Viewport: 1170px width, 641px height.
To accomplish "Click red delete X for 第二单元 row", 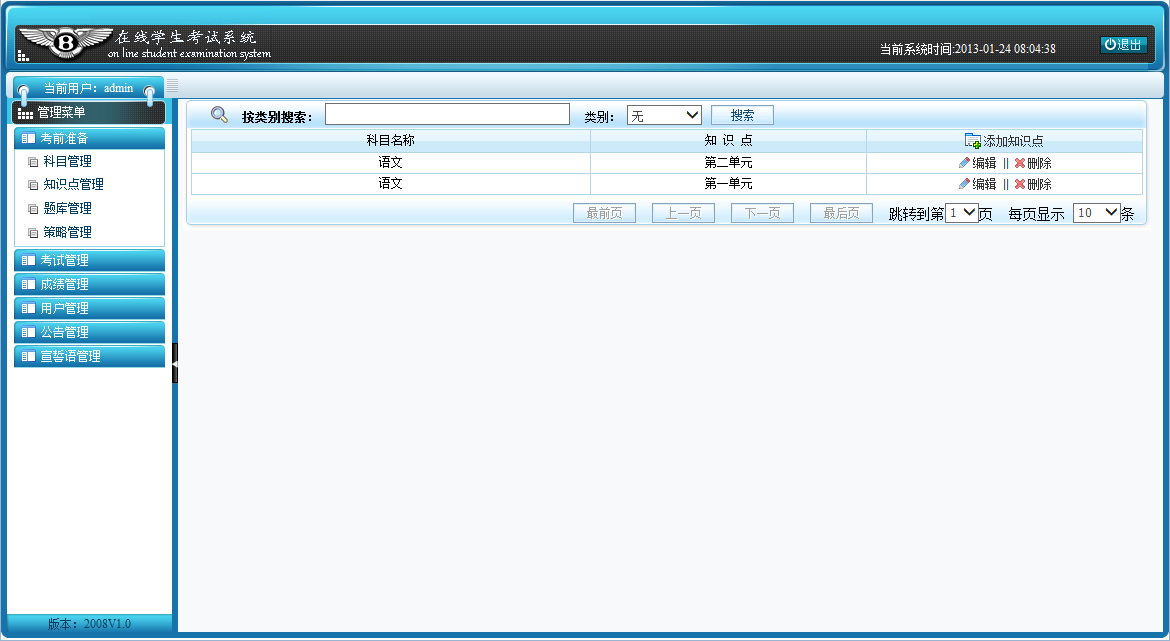I will tap(1019, 163).
